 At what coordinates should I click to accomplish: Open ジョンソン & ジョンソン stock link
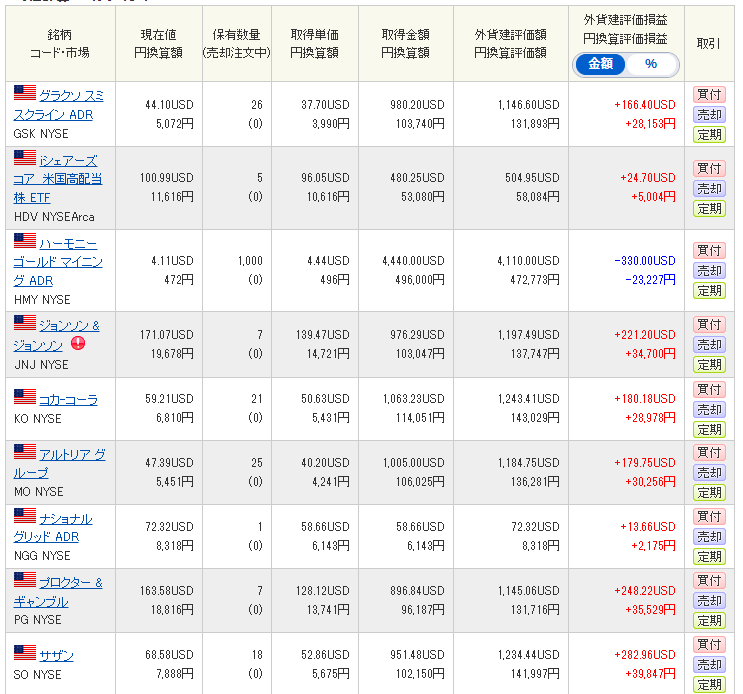56,335
